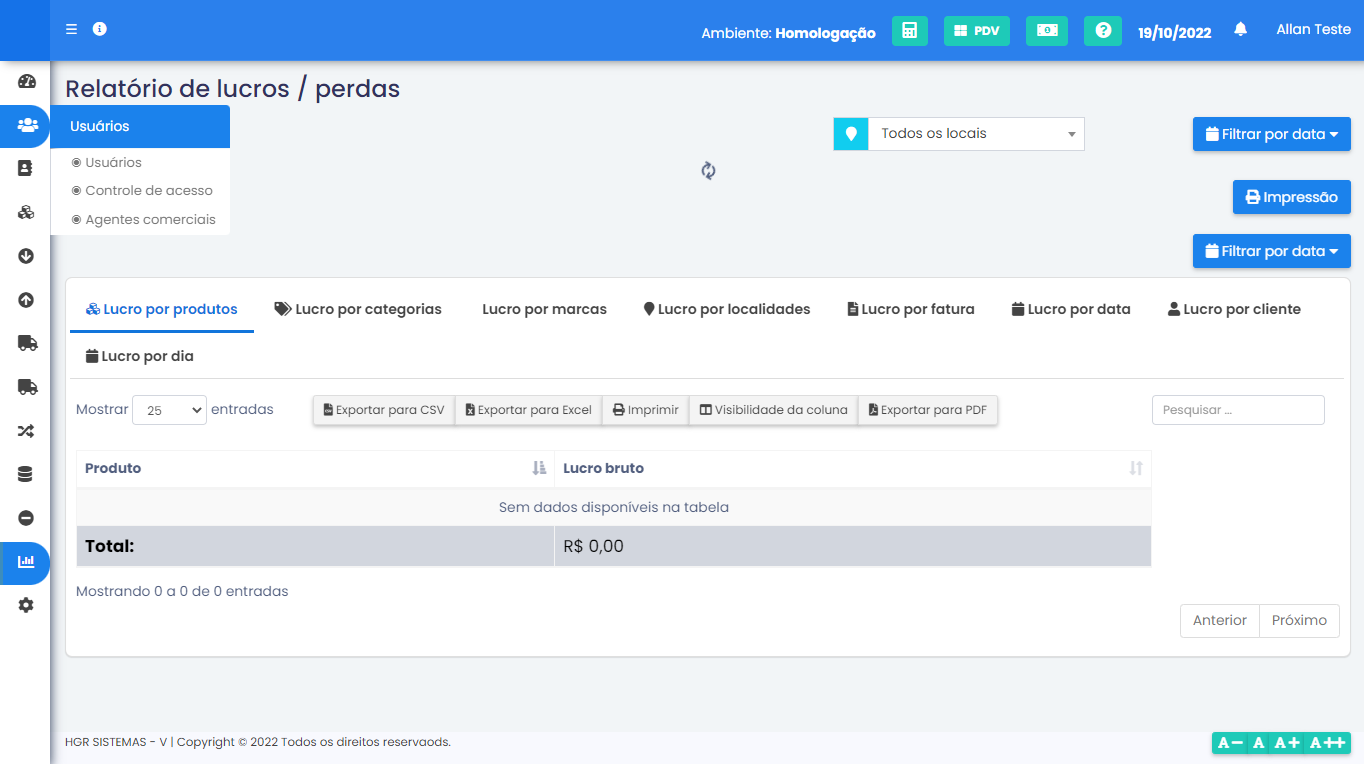Switch to Lucro por categorias tab
The image size is (1364, 764).
click(x=358, y=310)
